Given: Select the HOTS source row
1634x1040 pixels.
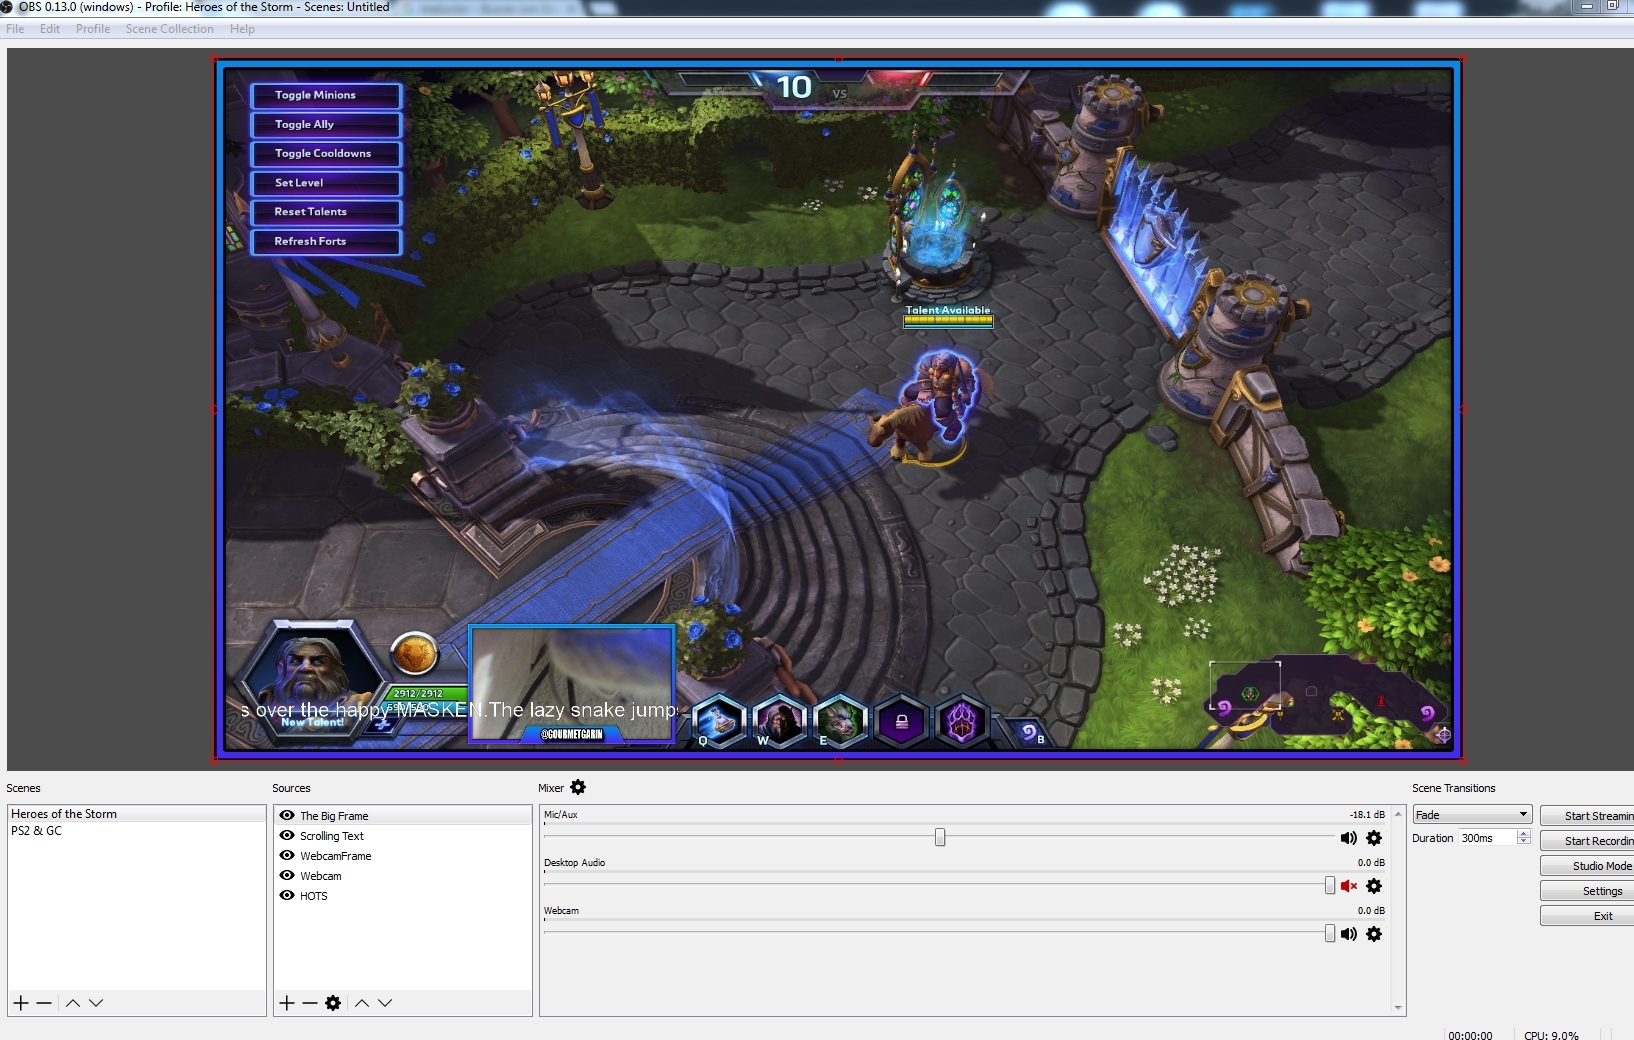Looking at the screenshot, I should (x=402, y=896).
